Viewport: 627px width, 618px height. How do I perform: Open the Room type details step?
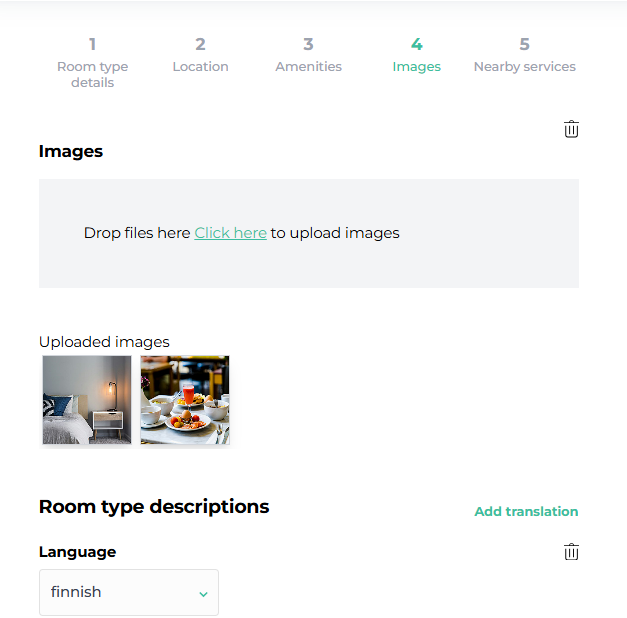point(92,74)
